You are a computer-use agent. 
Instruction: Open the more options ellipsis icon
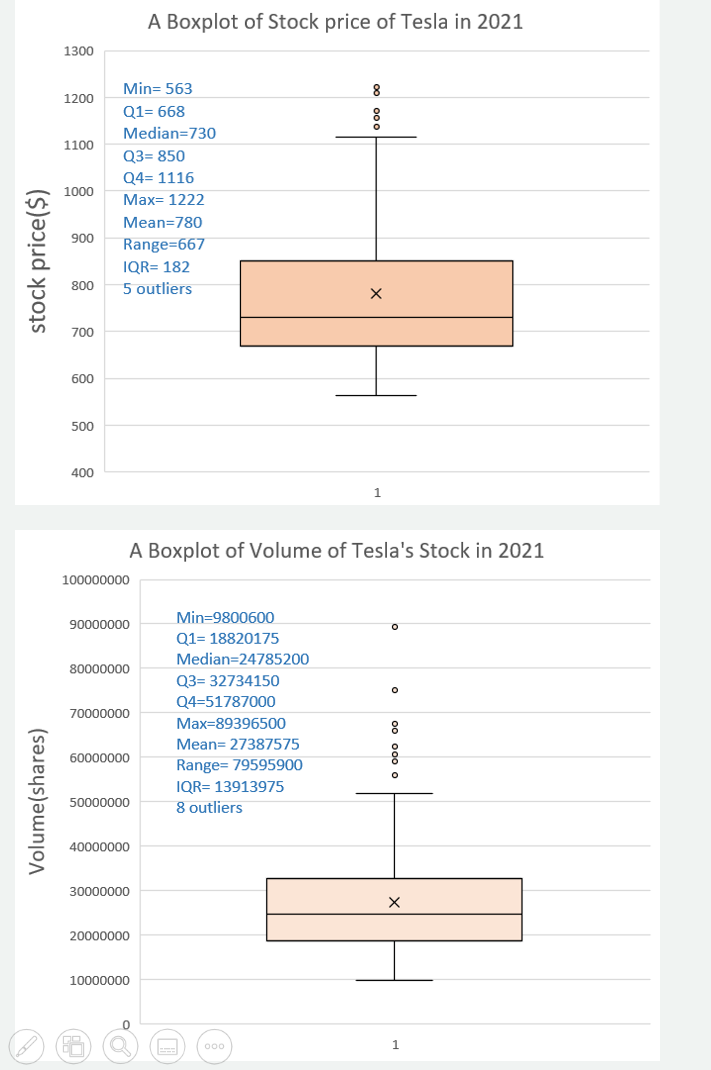(x=213, y=1046)
